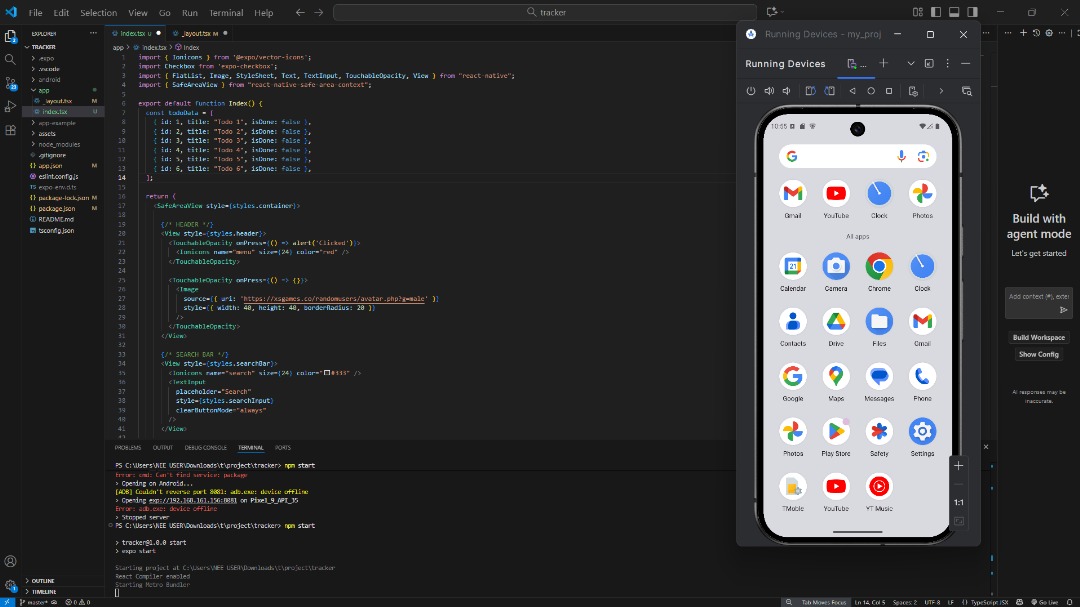This screenshot has height=607, width=1080.
Task: Open the Gmail app in the top emulator row
Action: [793, 200]
